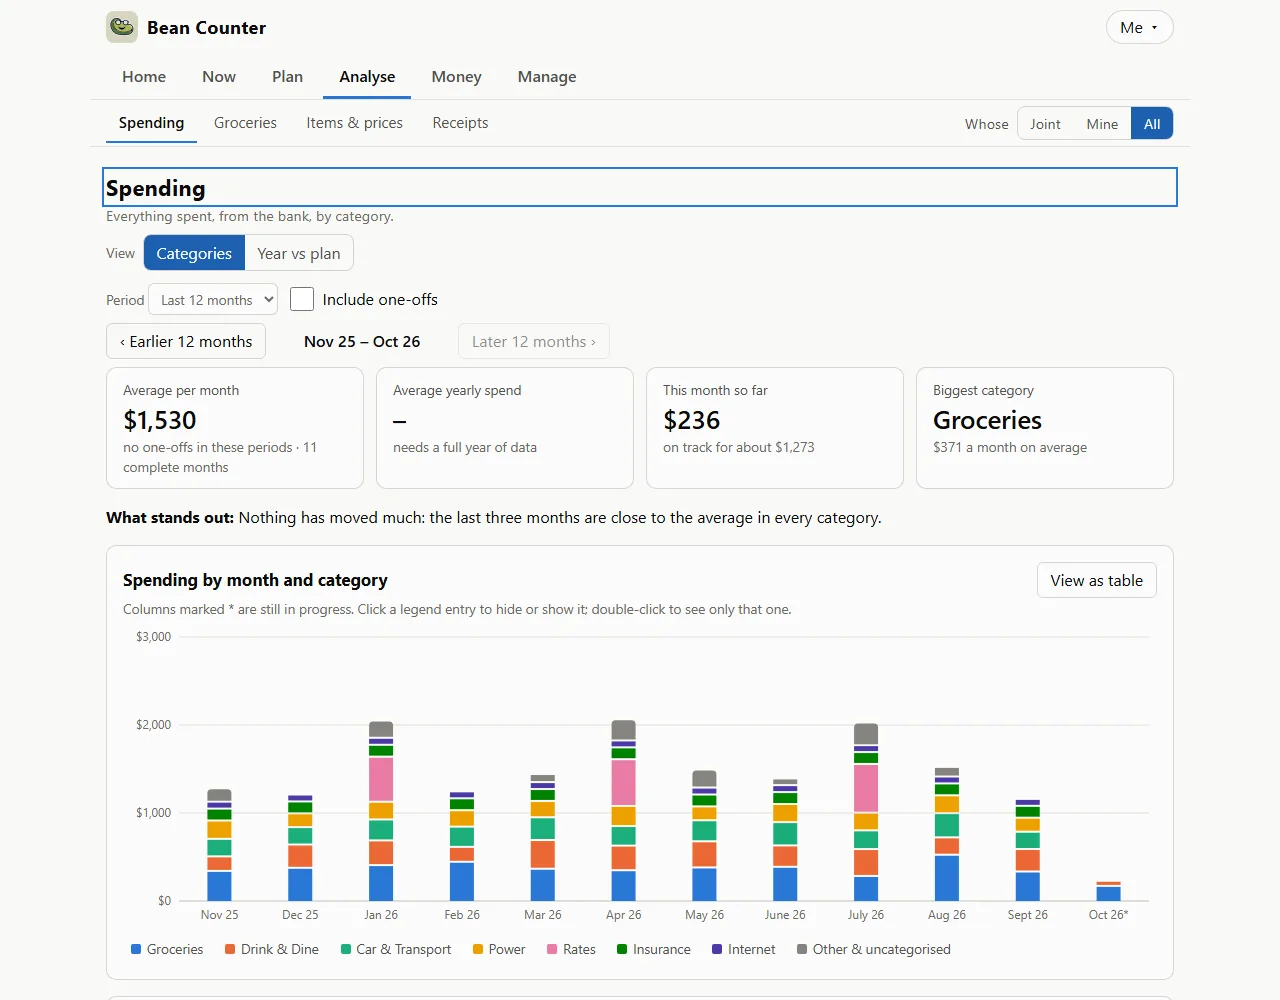
Task: Click the Jan 26 chart column
Action: click(381, 811)
